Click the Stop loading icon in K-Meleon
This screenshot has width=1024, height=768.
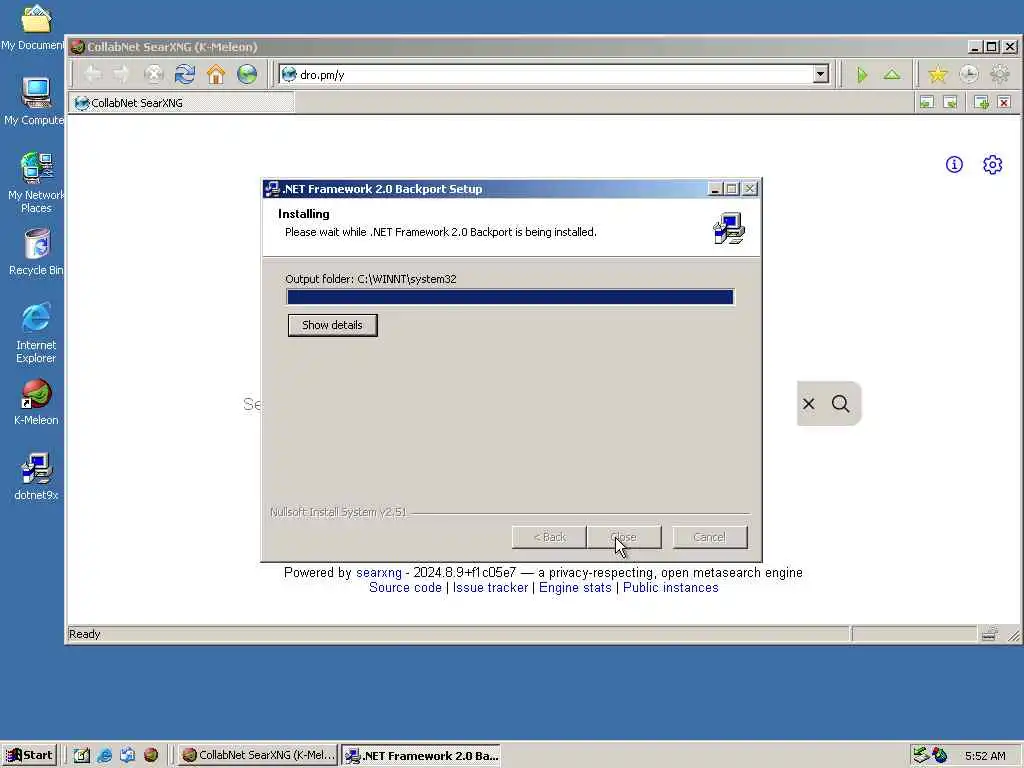click(153, 74)
